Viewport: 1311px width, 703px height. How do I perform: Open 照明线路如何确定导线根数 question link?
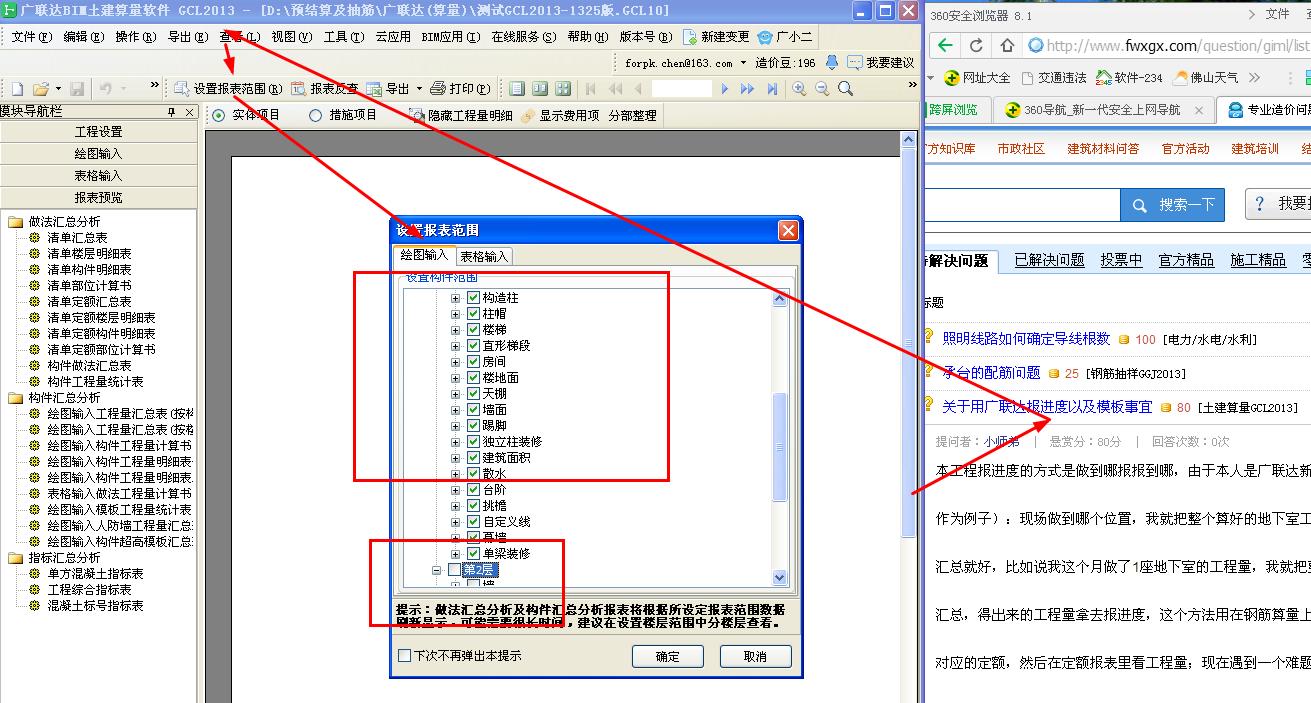pyautogui.click(x=1026, y=339)
